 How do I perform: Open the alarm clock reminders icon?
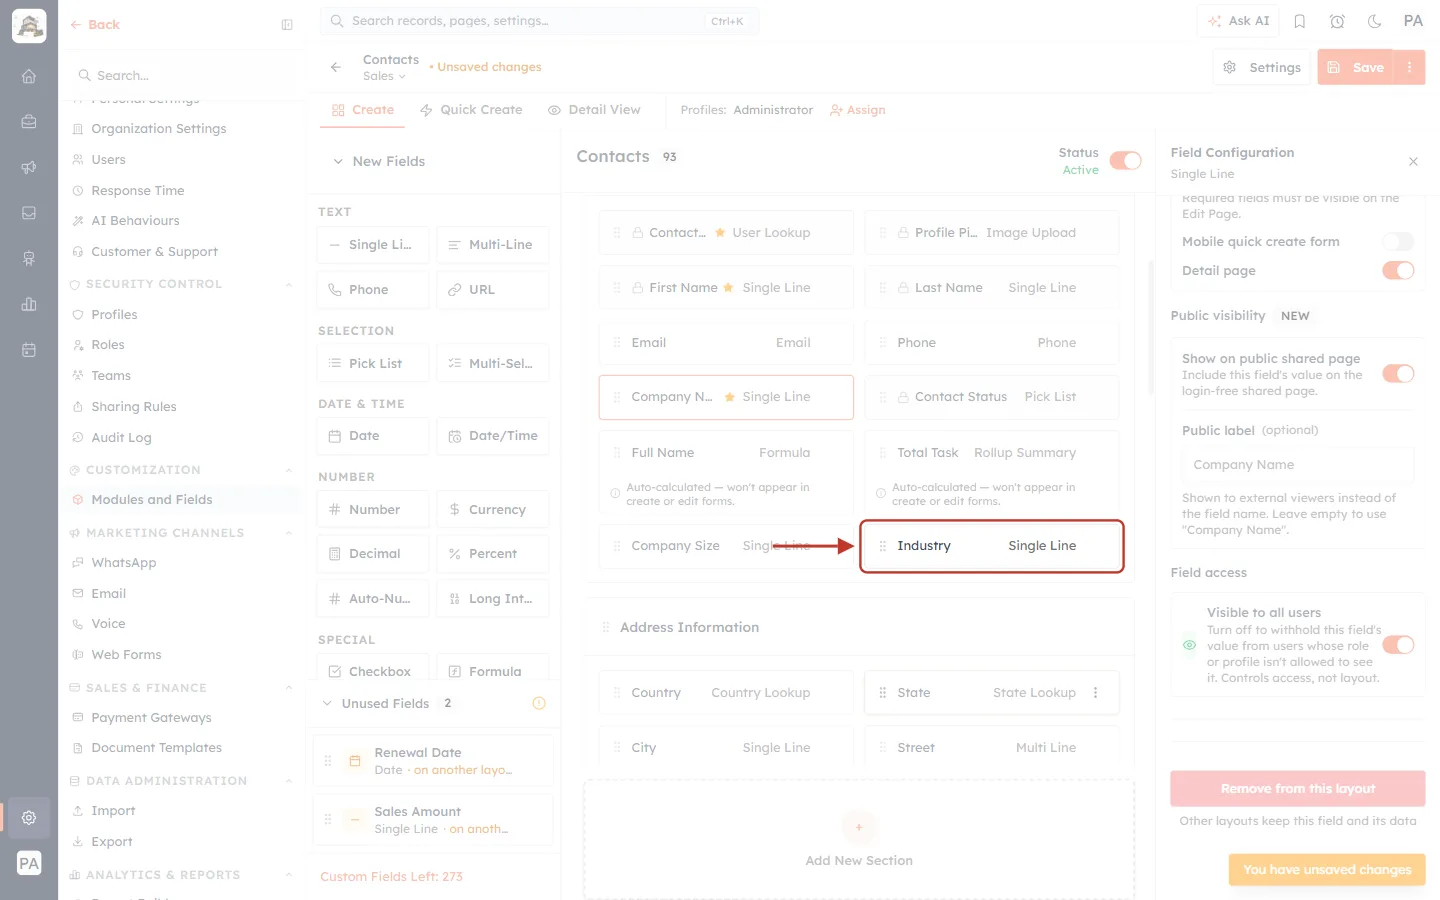1337,21
